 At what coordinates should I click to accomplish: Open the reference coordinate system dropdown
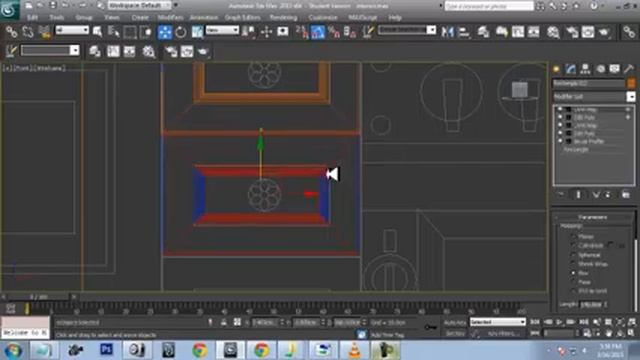pyautogui.click(x=222, y=30)
